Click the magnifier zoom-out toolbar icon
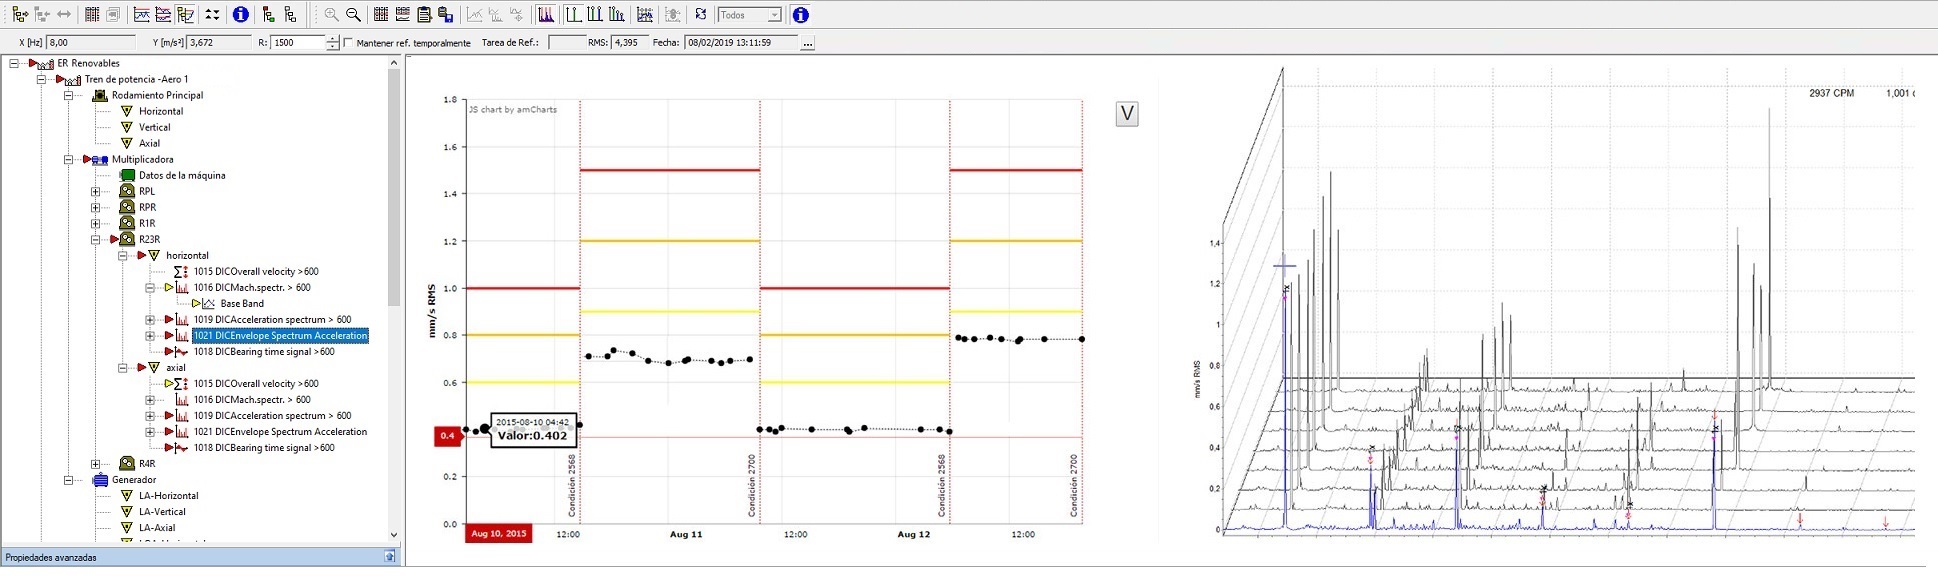 coord(353,15)
